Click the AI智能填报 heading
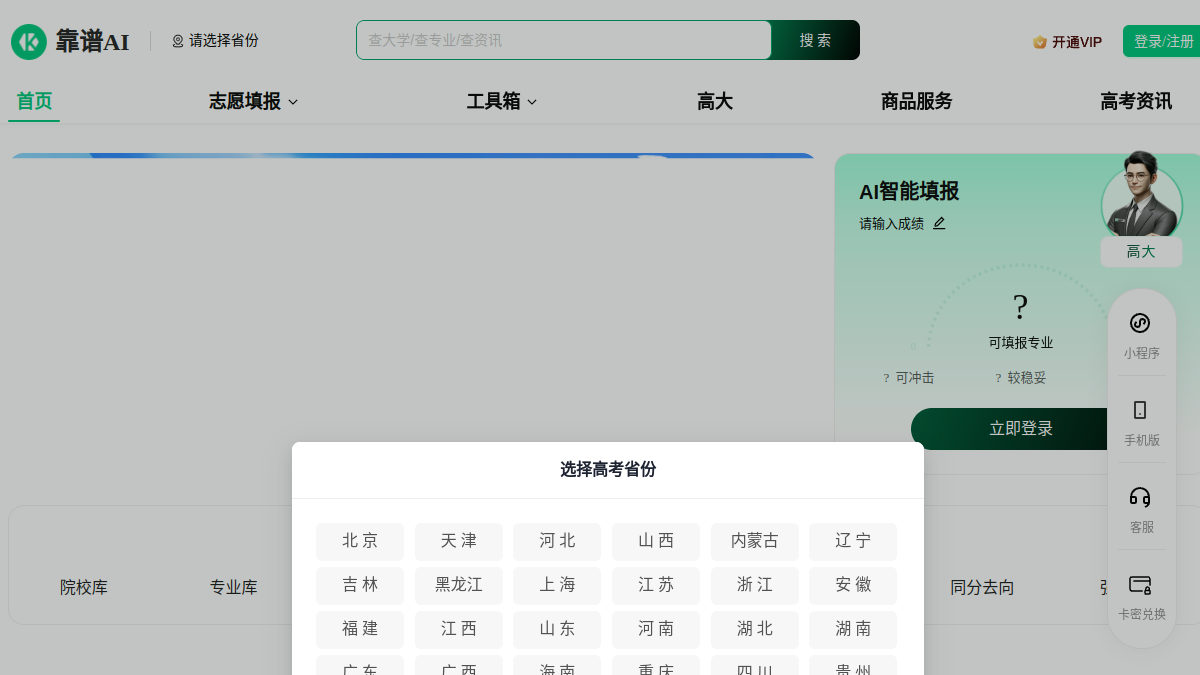 click(x=909, y=191)
